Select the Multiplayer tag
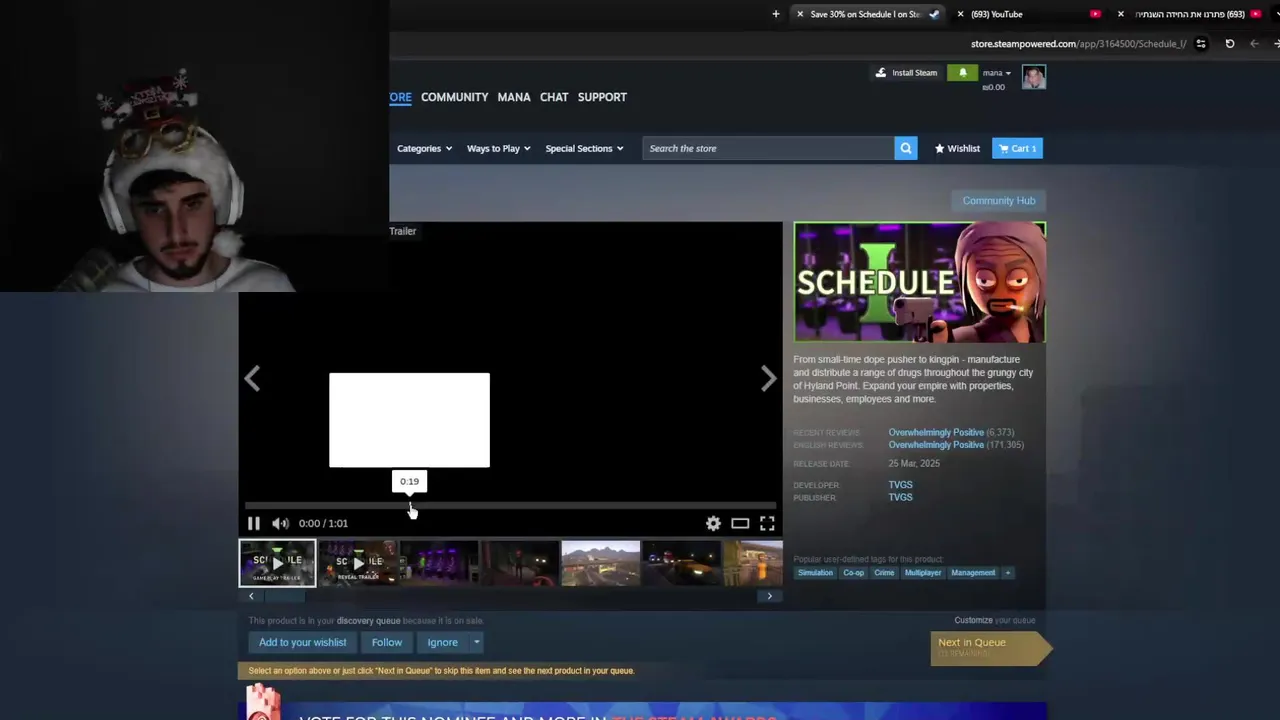1280x720 pixels. tap(922, 573)
